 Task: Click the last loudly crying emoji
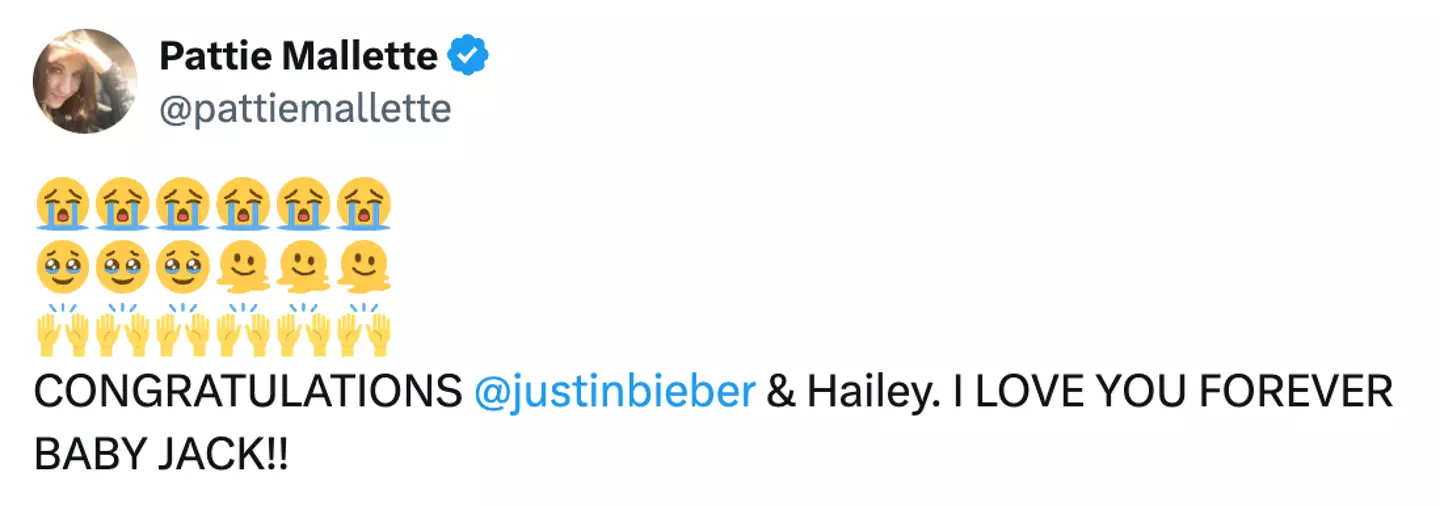(364, 205)
